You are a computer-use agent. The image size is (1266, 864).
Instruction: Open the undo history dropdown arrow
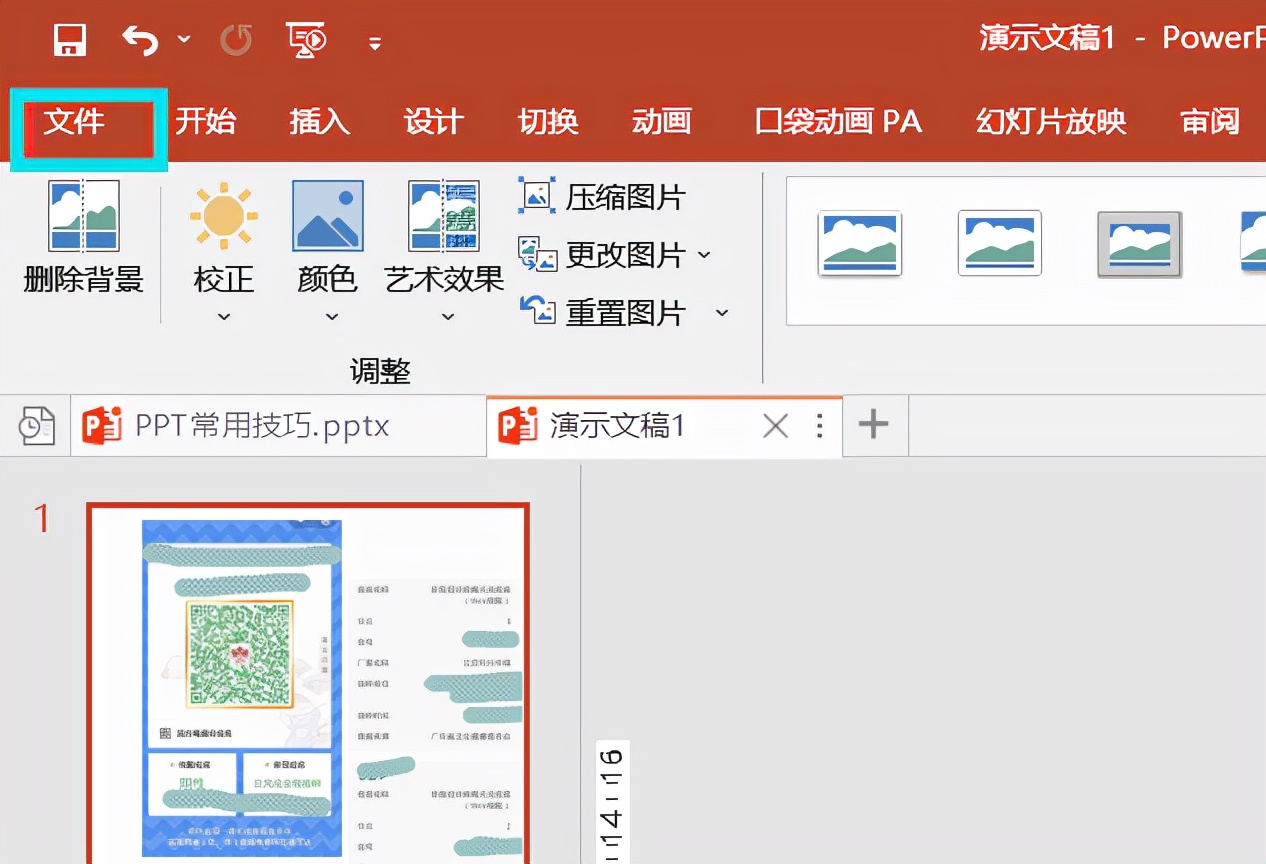(x=183, y=39)
